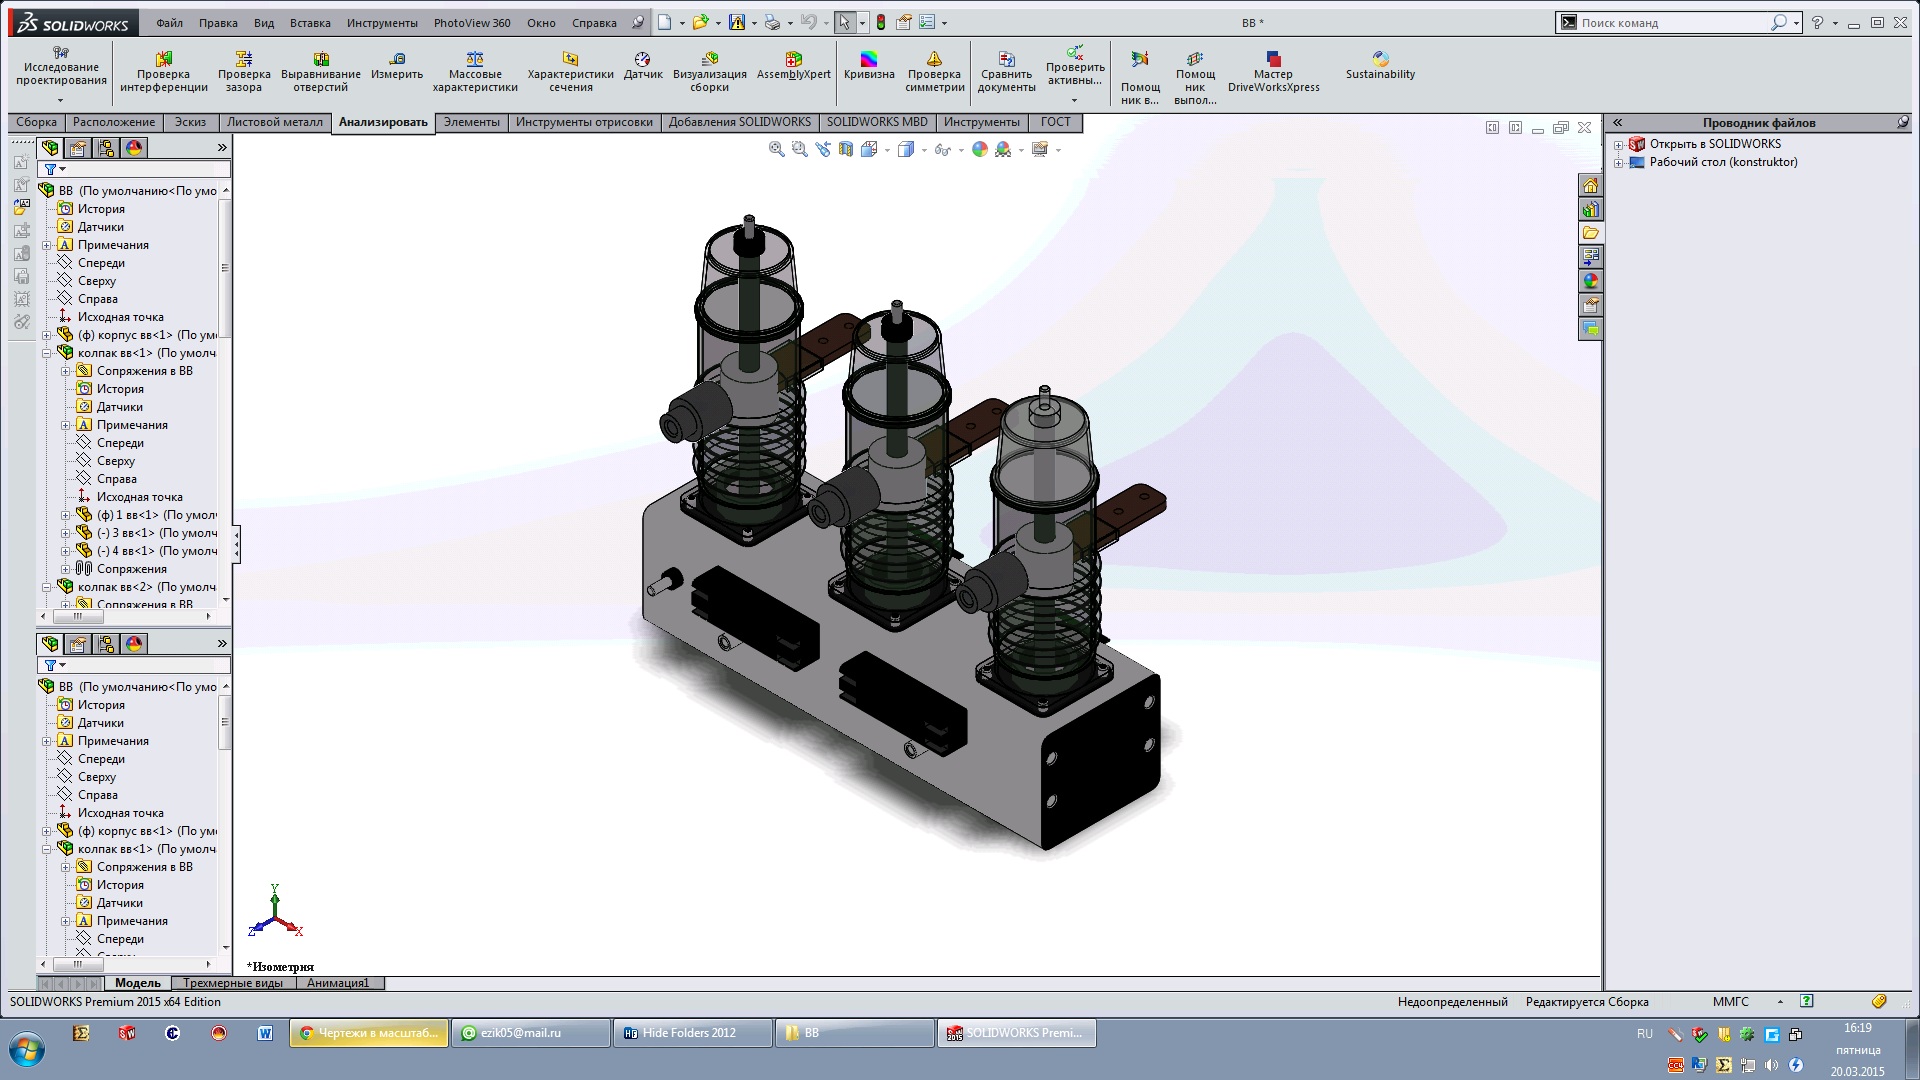Screen dimensions: 1920x1080
Task: Click the Print icon in the top toolbar
Action: click(771, 22)
